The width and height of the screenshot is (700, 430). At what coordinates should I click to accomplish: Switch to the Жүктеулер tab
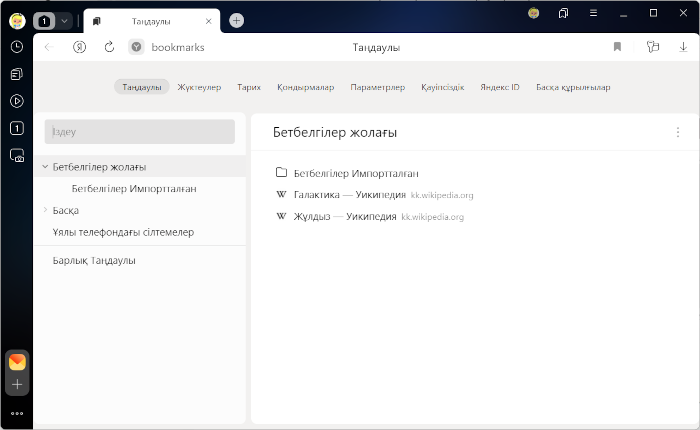(199, 87)
